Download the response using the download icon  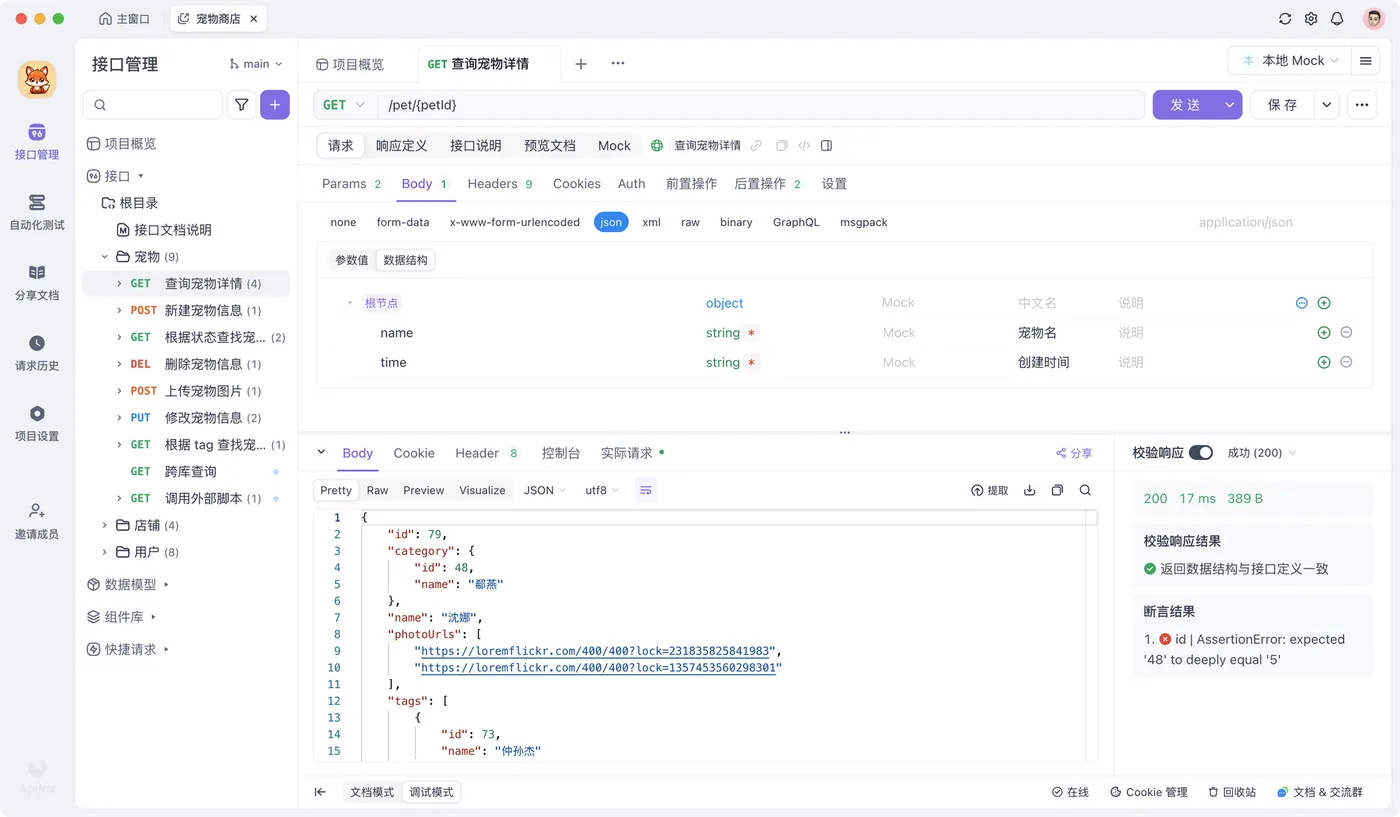tap(1030, 490)
